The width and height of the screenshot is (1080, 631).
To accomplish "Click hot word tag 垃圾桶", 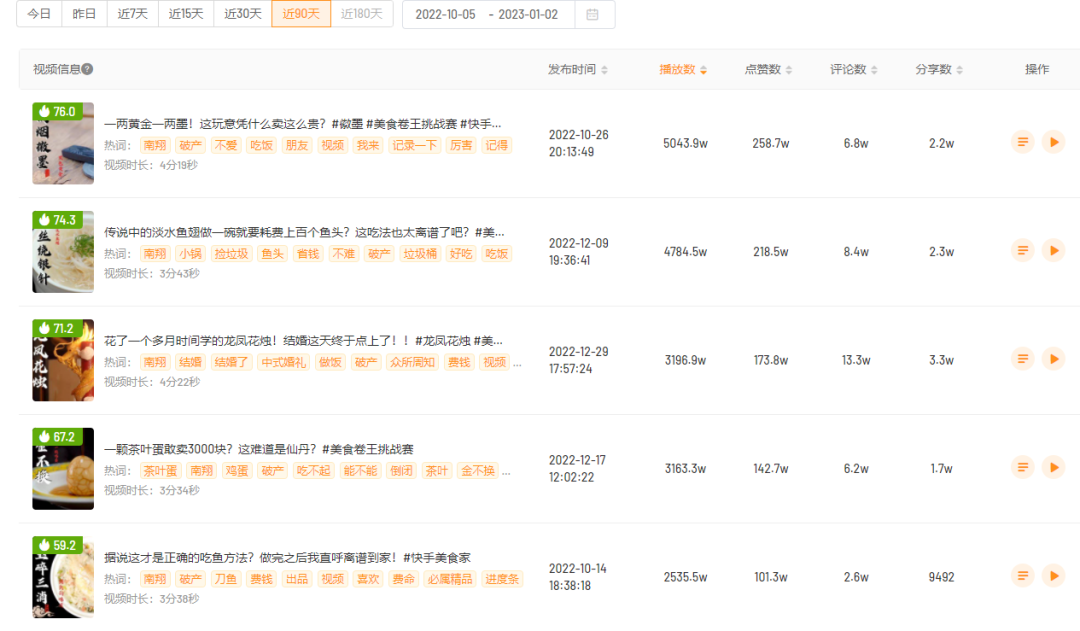I will (419, 254).
